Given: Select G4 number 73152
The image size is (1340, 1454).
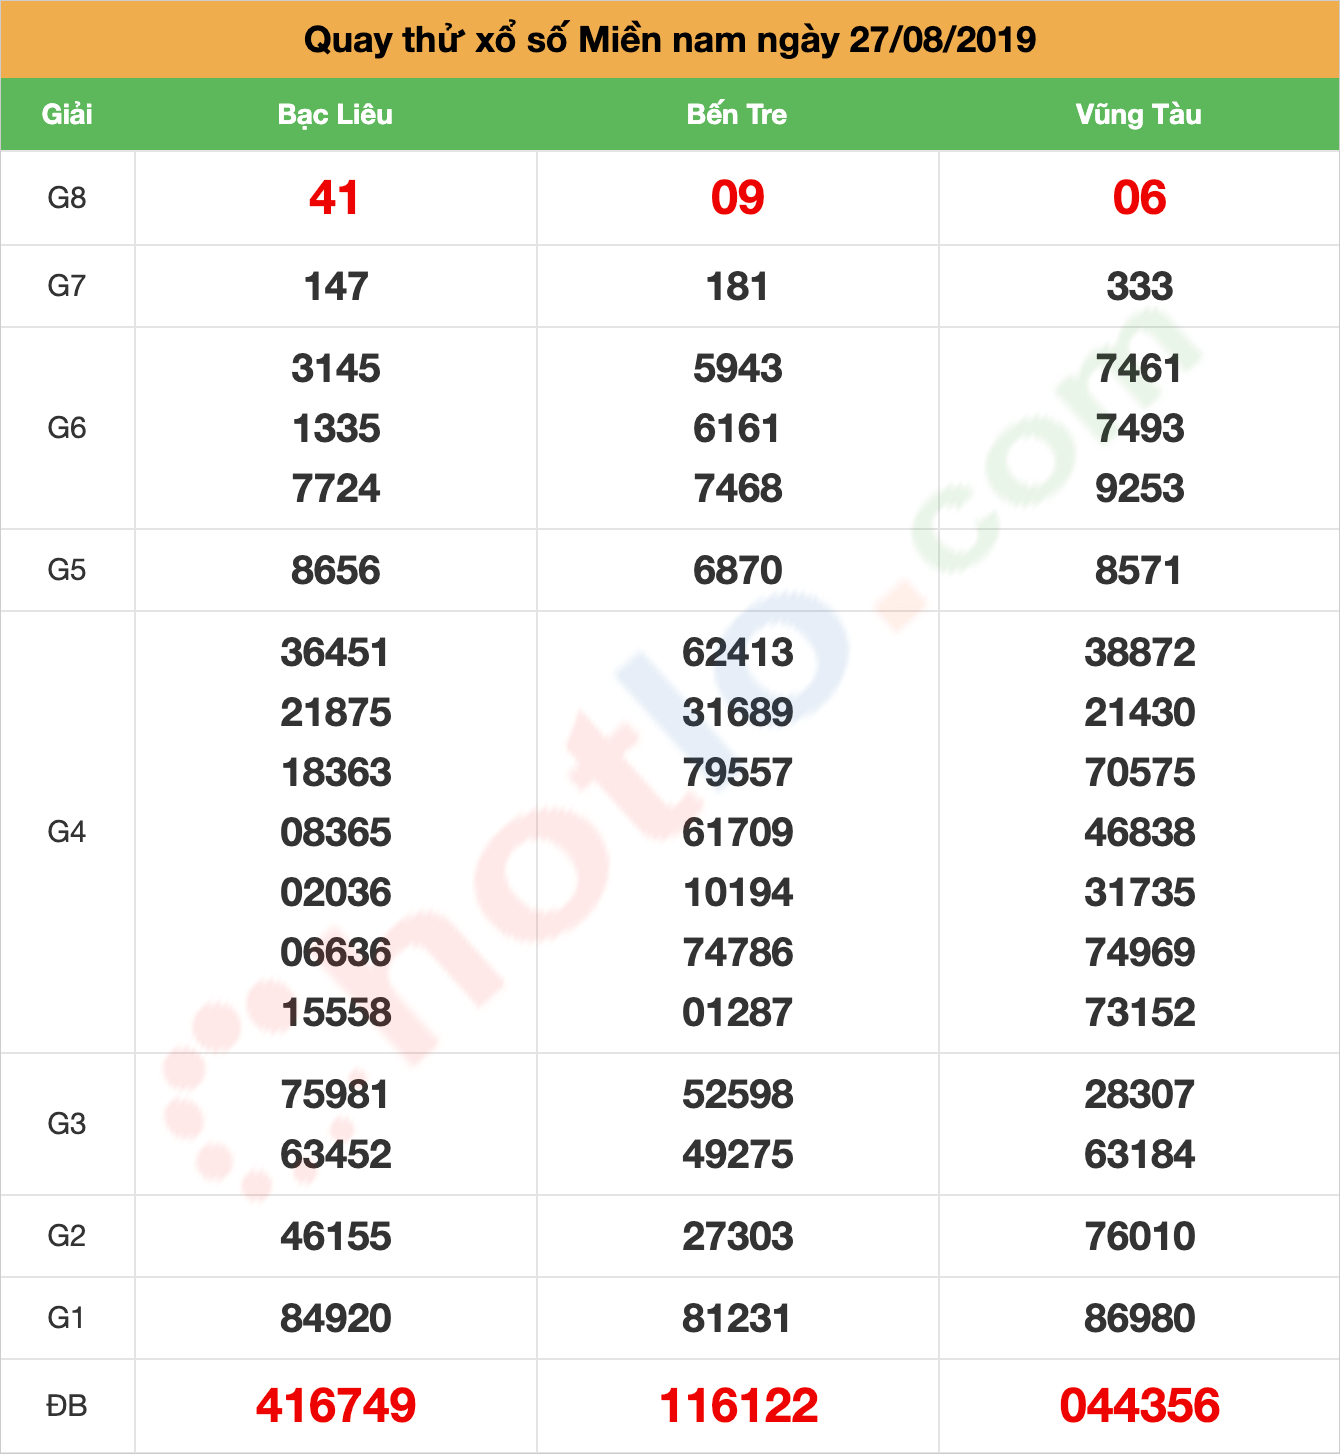Looking at the screenshot, I should [1140, 1013].
